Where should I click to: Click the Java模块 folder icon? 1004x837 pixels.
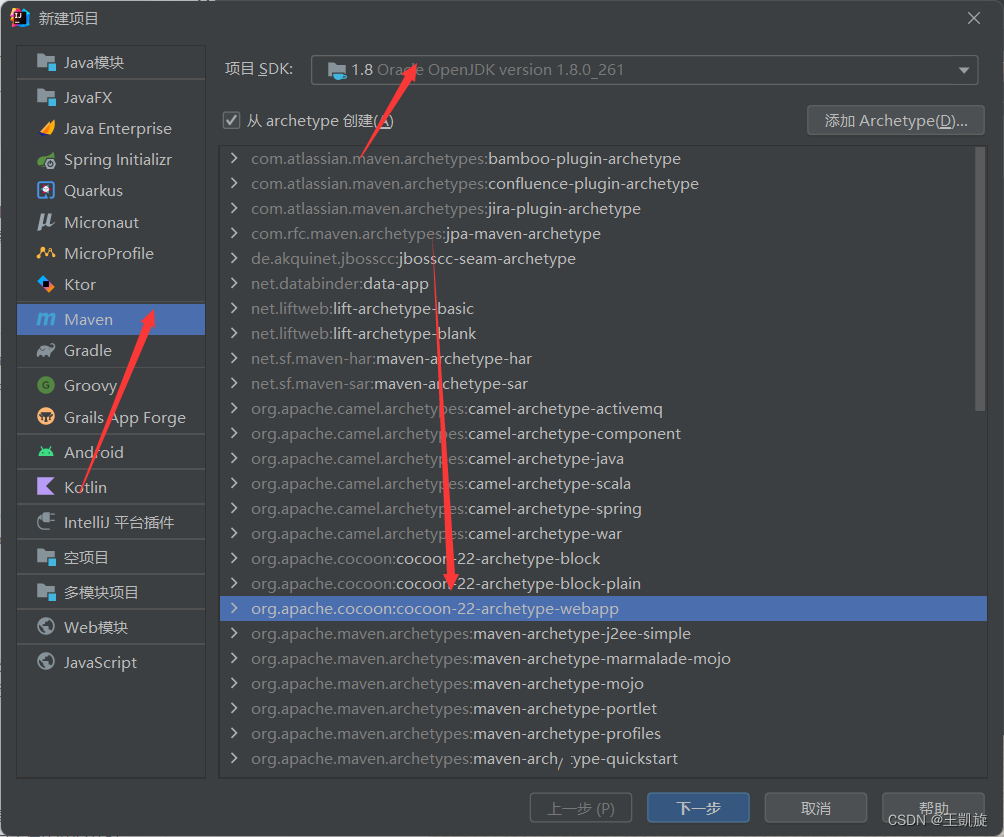point(46,62)
